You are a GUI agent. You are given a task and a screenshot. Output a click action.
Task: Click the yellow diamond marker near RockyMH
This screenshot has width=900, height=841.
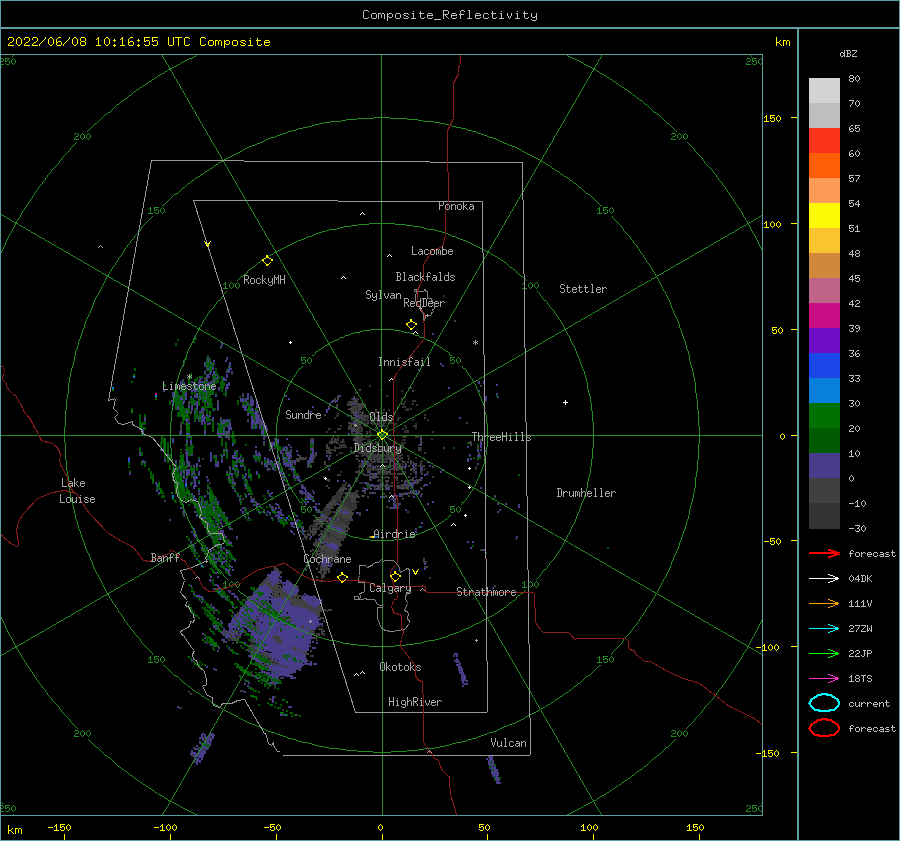point(267,261)
